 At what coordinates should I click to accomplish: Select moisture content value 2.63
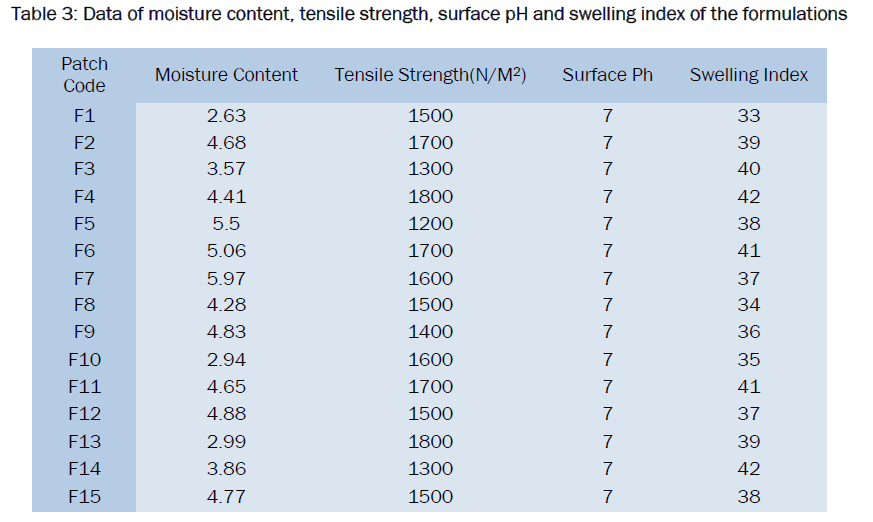(226, 115)
